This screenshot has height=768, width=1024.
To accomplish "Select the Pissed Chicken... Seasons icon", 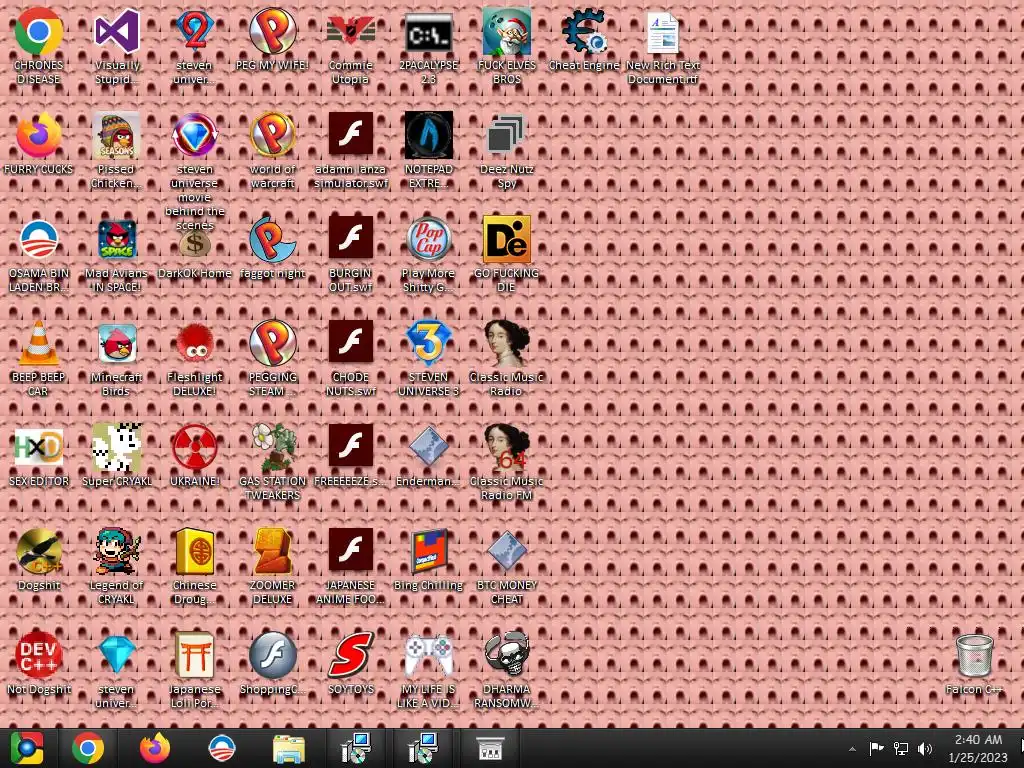I will point(116,150).
